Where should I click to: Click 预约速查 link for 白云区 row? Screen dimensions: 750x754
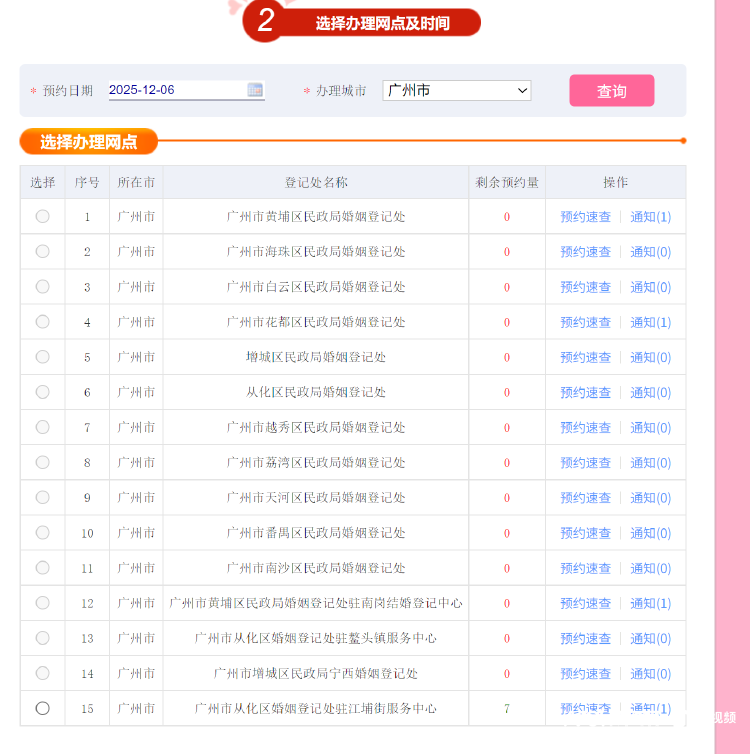tap(586, 287)
